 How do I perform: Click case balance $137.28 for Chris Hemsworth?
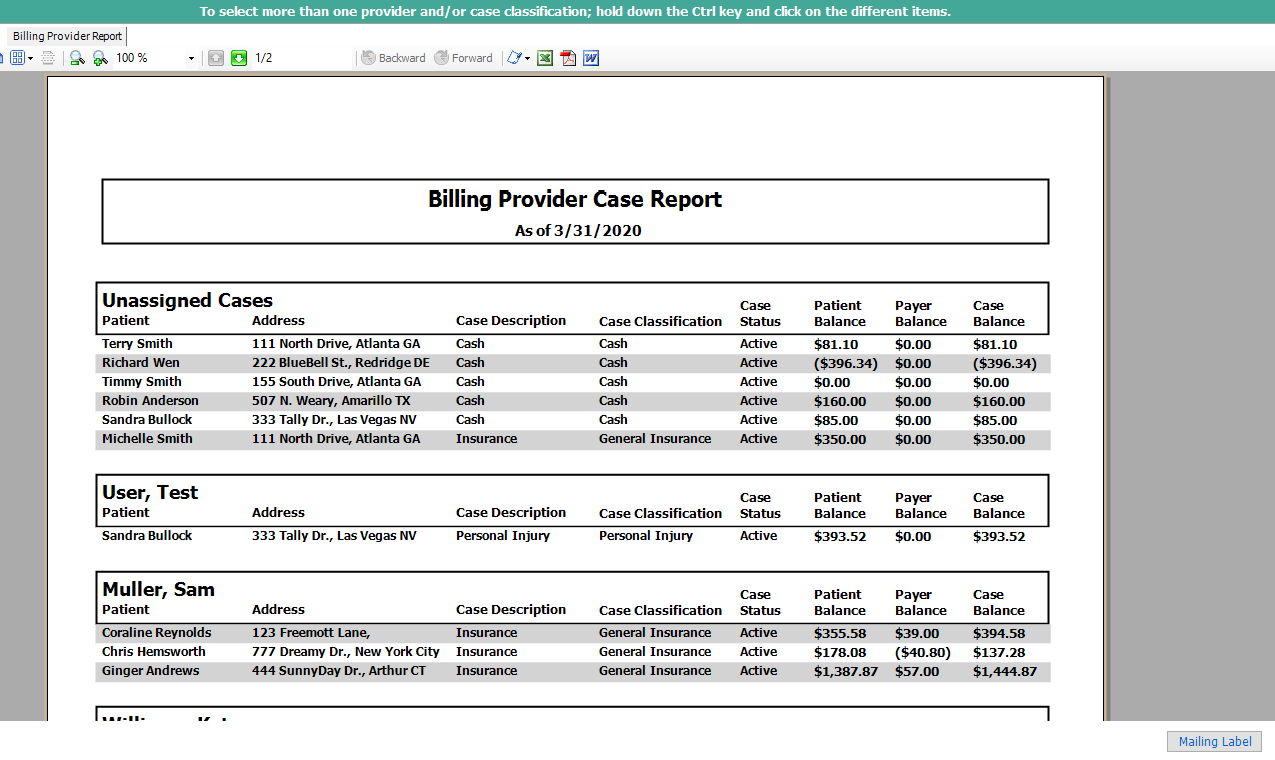pos(999,652)
